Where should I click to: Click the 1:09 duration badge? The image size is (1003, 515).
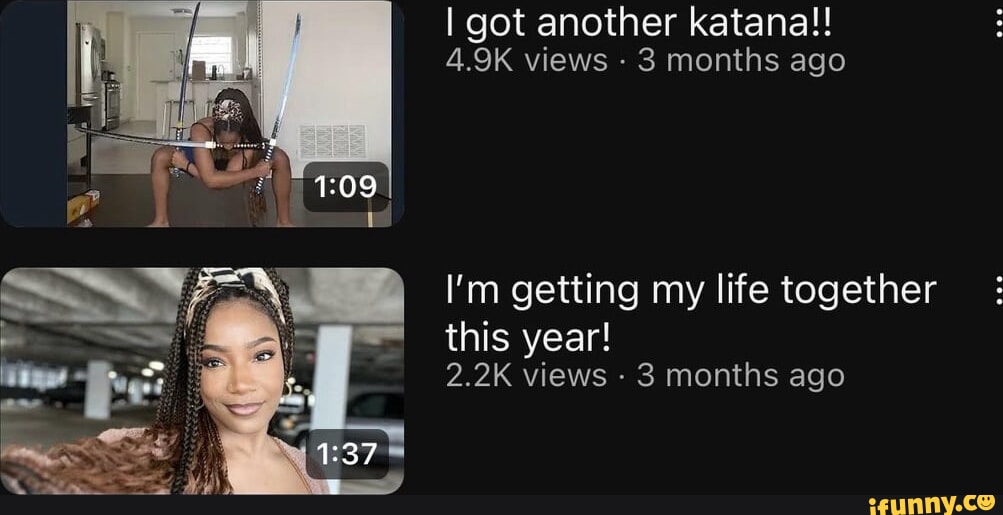point(346,187)
